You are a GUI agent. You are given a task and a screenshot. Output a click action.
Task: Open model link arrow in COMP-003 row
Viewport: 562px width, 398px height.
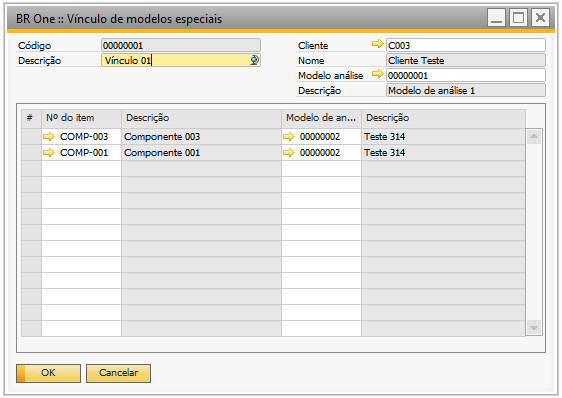click(x=289, y=137)
